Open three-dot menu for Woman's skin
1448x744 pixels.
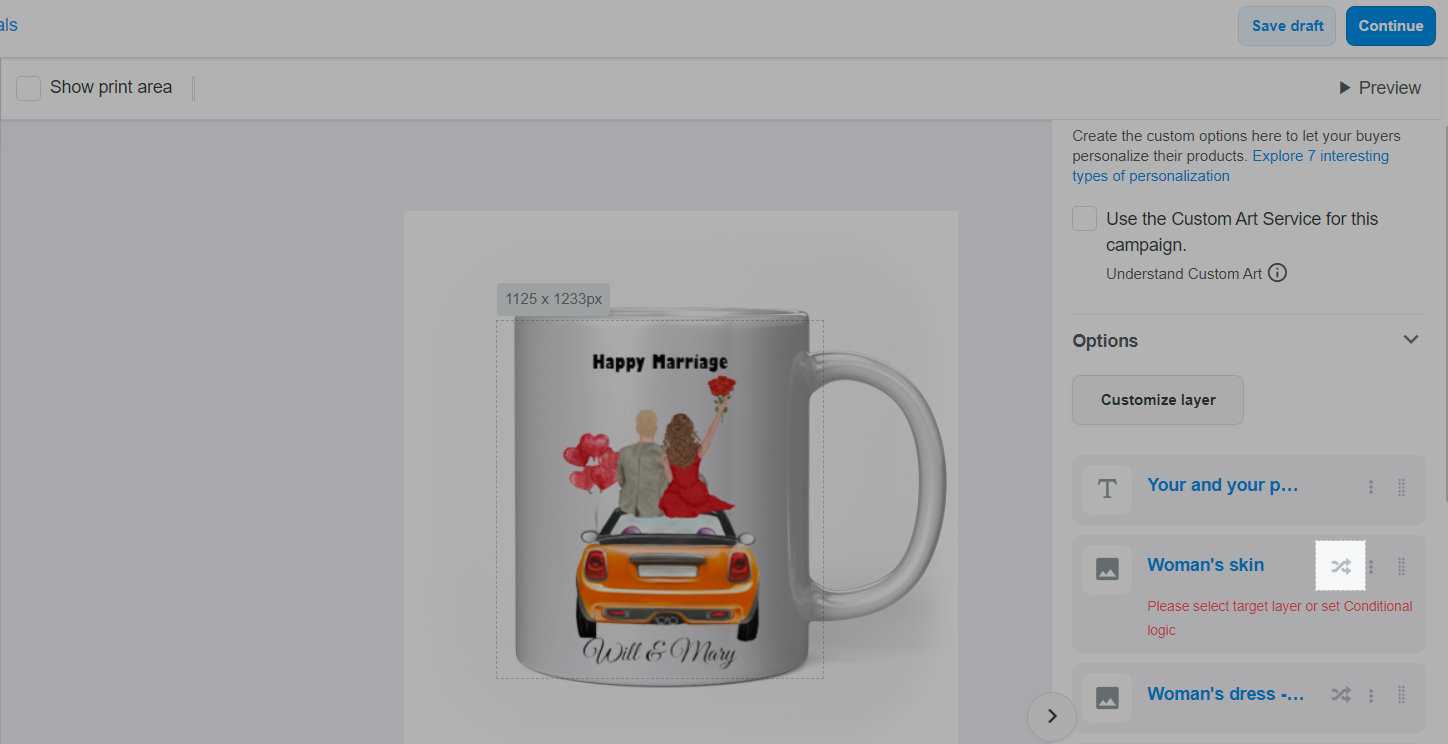click(x=1371, y=567)
